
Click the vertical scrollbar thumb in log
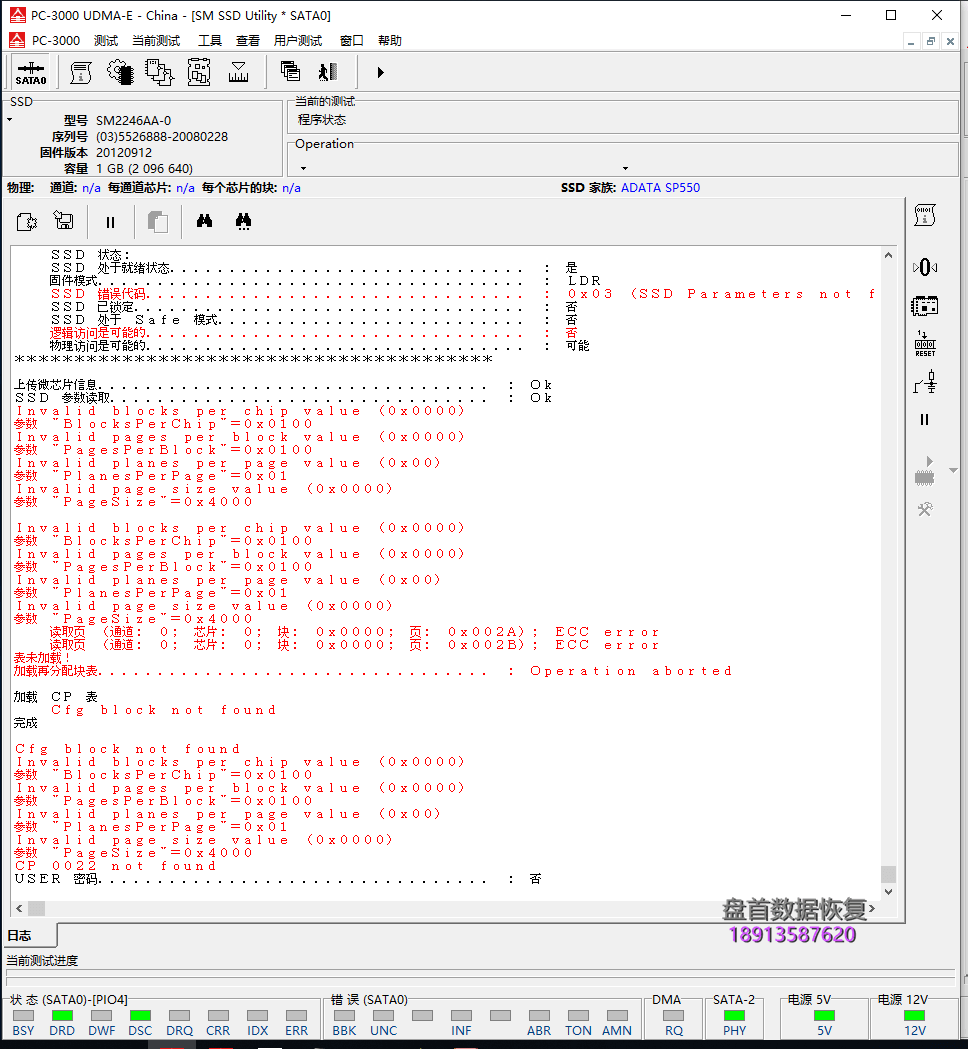(x=888, y=874)
